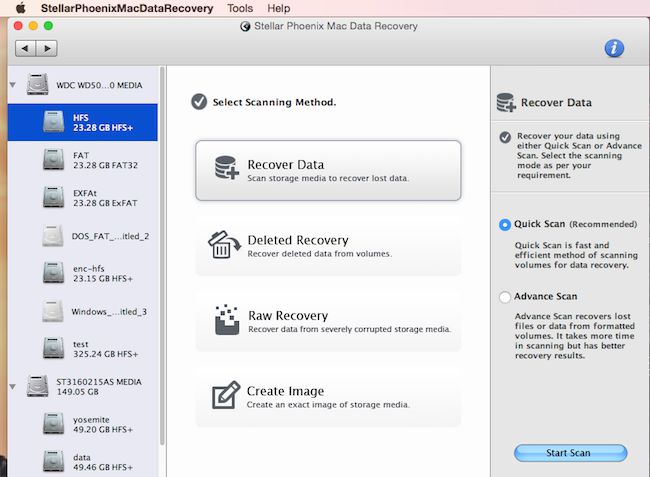Go back with the left arrow button
Screen dimensions: 650x477
(x=26, y=48)
